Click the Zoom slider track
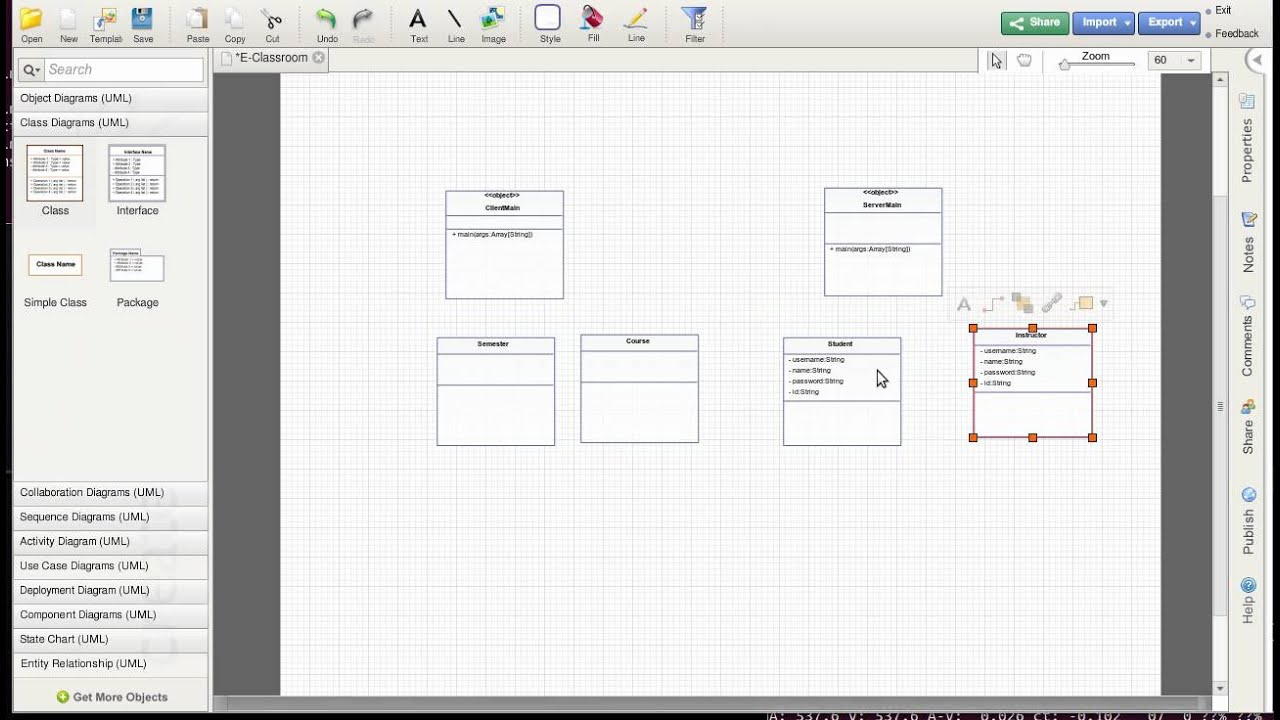 pos(1097,65)
